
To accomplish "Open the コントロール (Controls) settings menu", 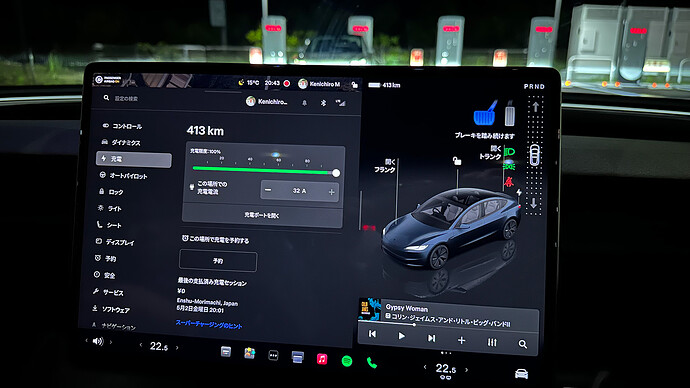I will coord(122,126).
